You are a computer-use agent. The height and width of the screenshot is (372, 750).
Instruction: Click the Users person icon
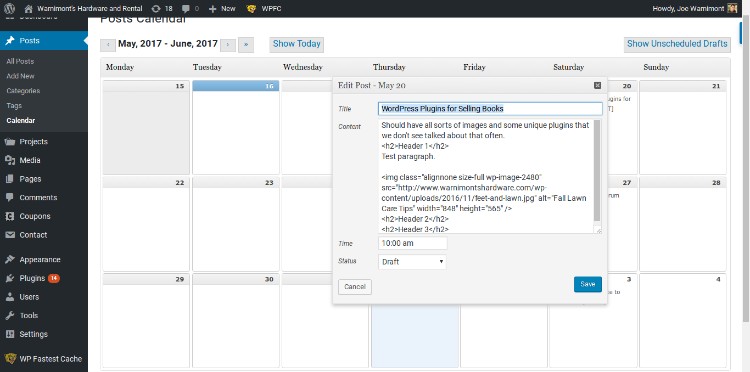pyautogui.click(x=10, y=297)
